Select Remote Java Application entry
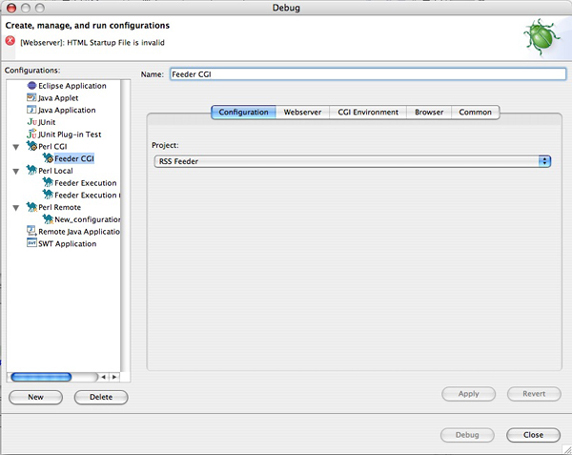 [x=79, y=232]
